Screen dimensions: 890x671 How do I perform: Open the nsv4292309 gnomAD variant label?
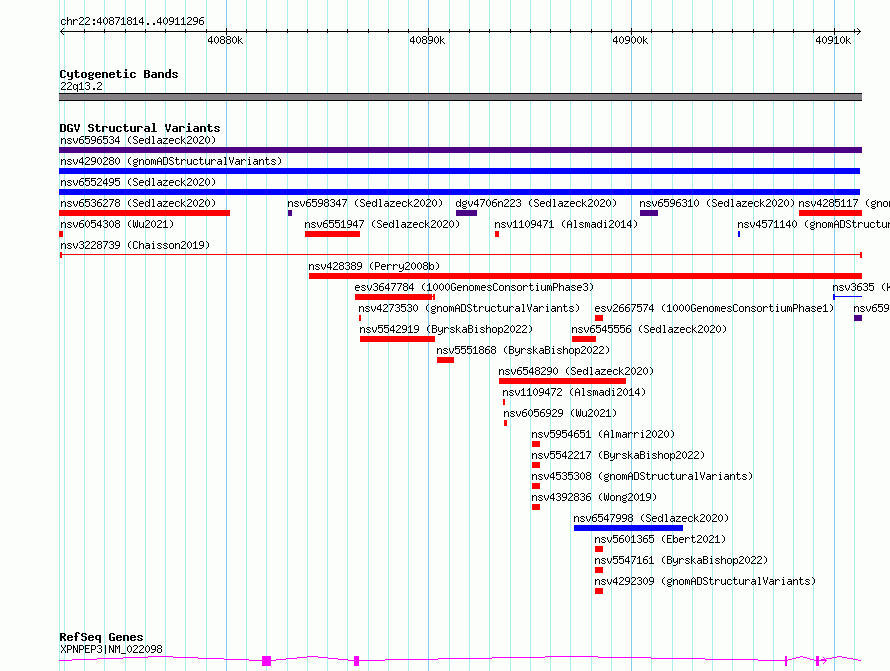point(705,581)
